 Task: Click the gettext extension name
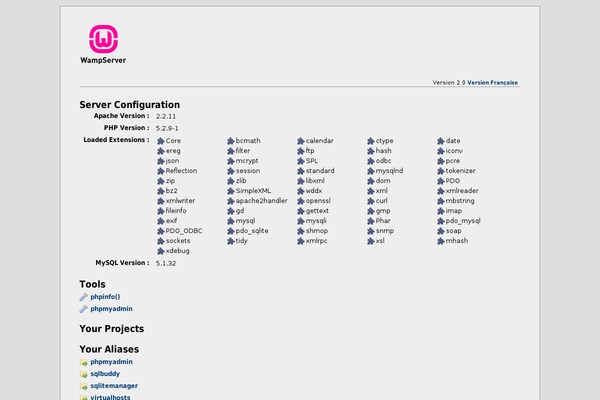click(317, 211)
